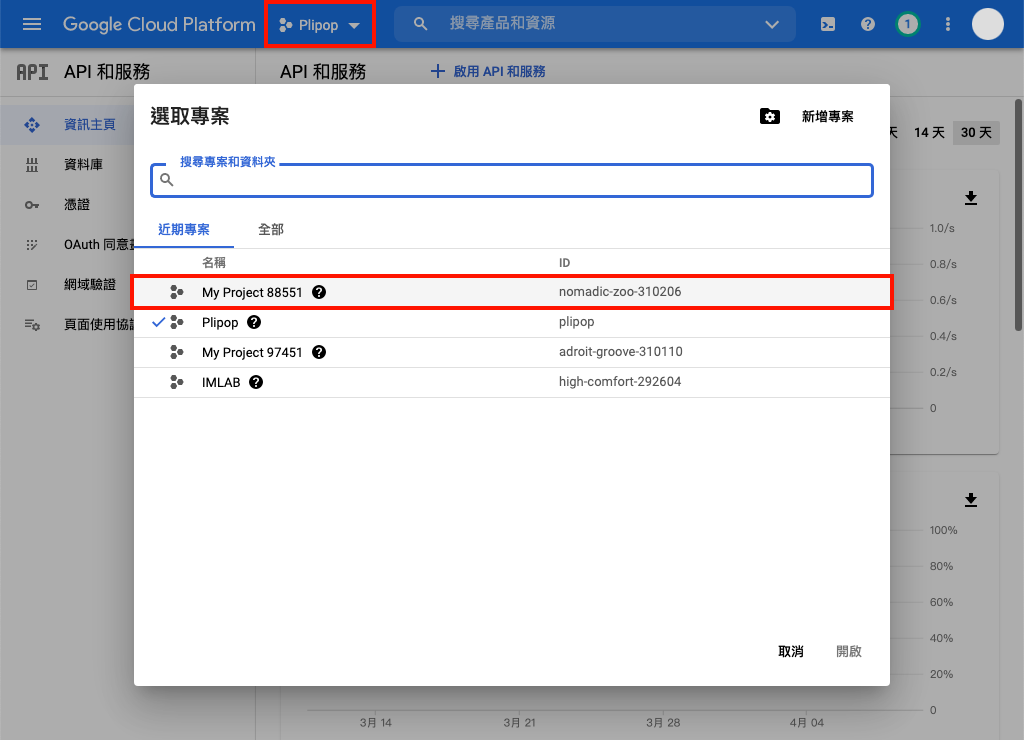Select the Plipop project name

click(x=220, y=323)
